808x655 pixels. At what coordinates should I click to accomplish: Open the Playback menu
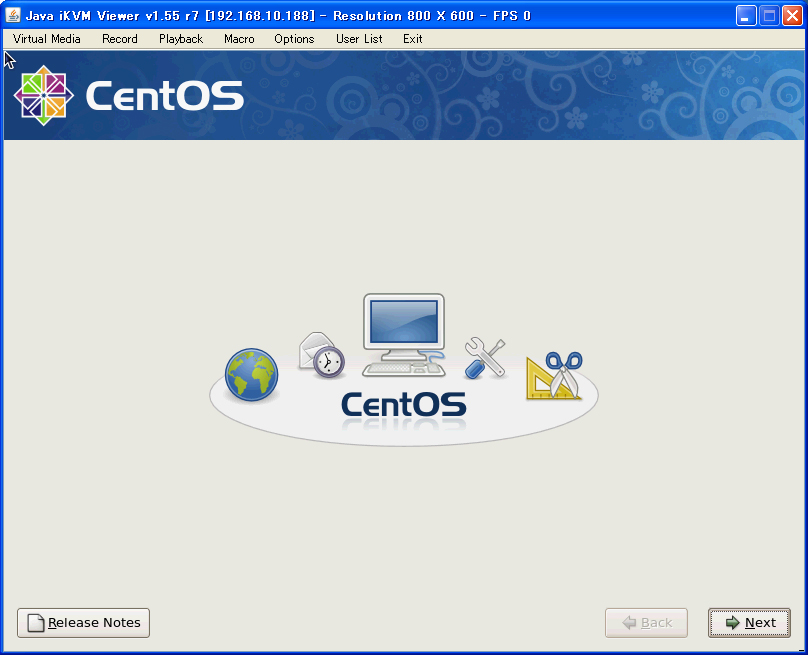(x=181, y=39)
